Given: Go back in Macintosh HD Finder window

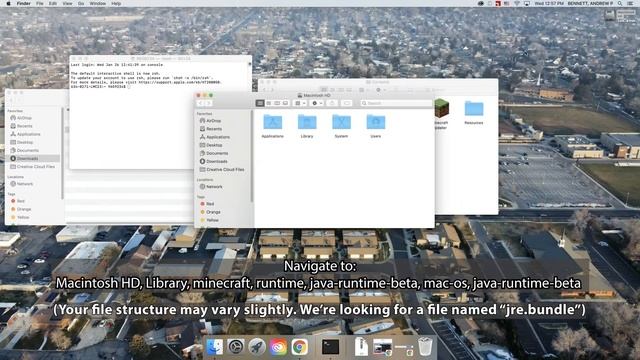Looking at the screenshot, I should tap(200, 103).
